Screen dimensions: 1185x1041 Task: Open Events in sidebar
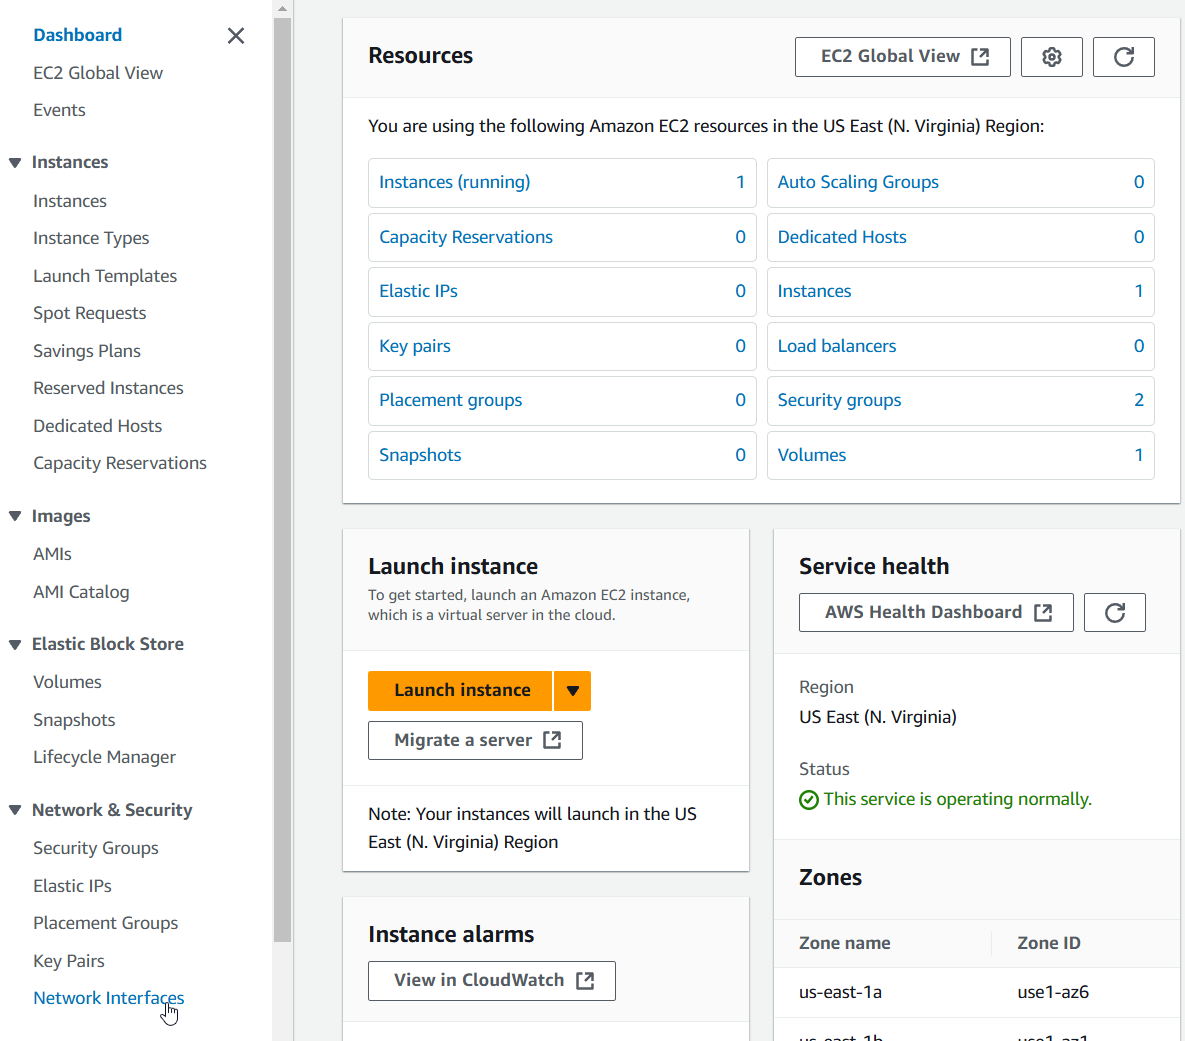coord(59,110)
